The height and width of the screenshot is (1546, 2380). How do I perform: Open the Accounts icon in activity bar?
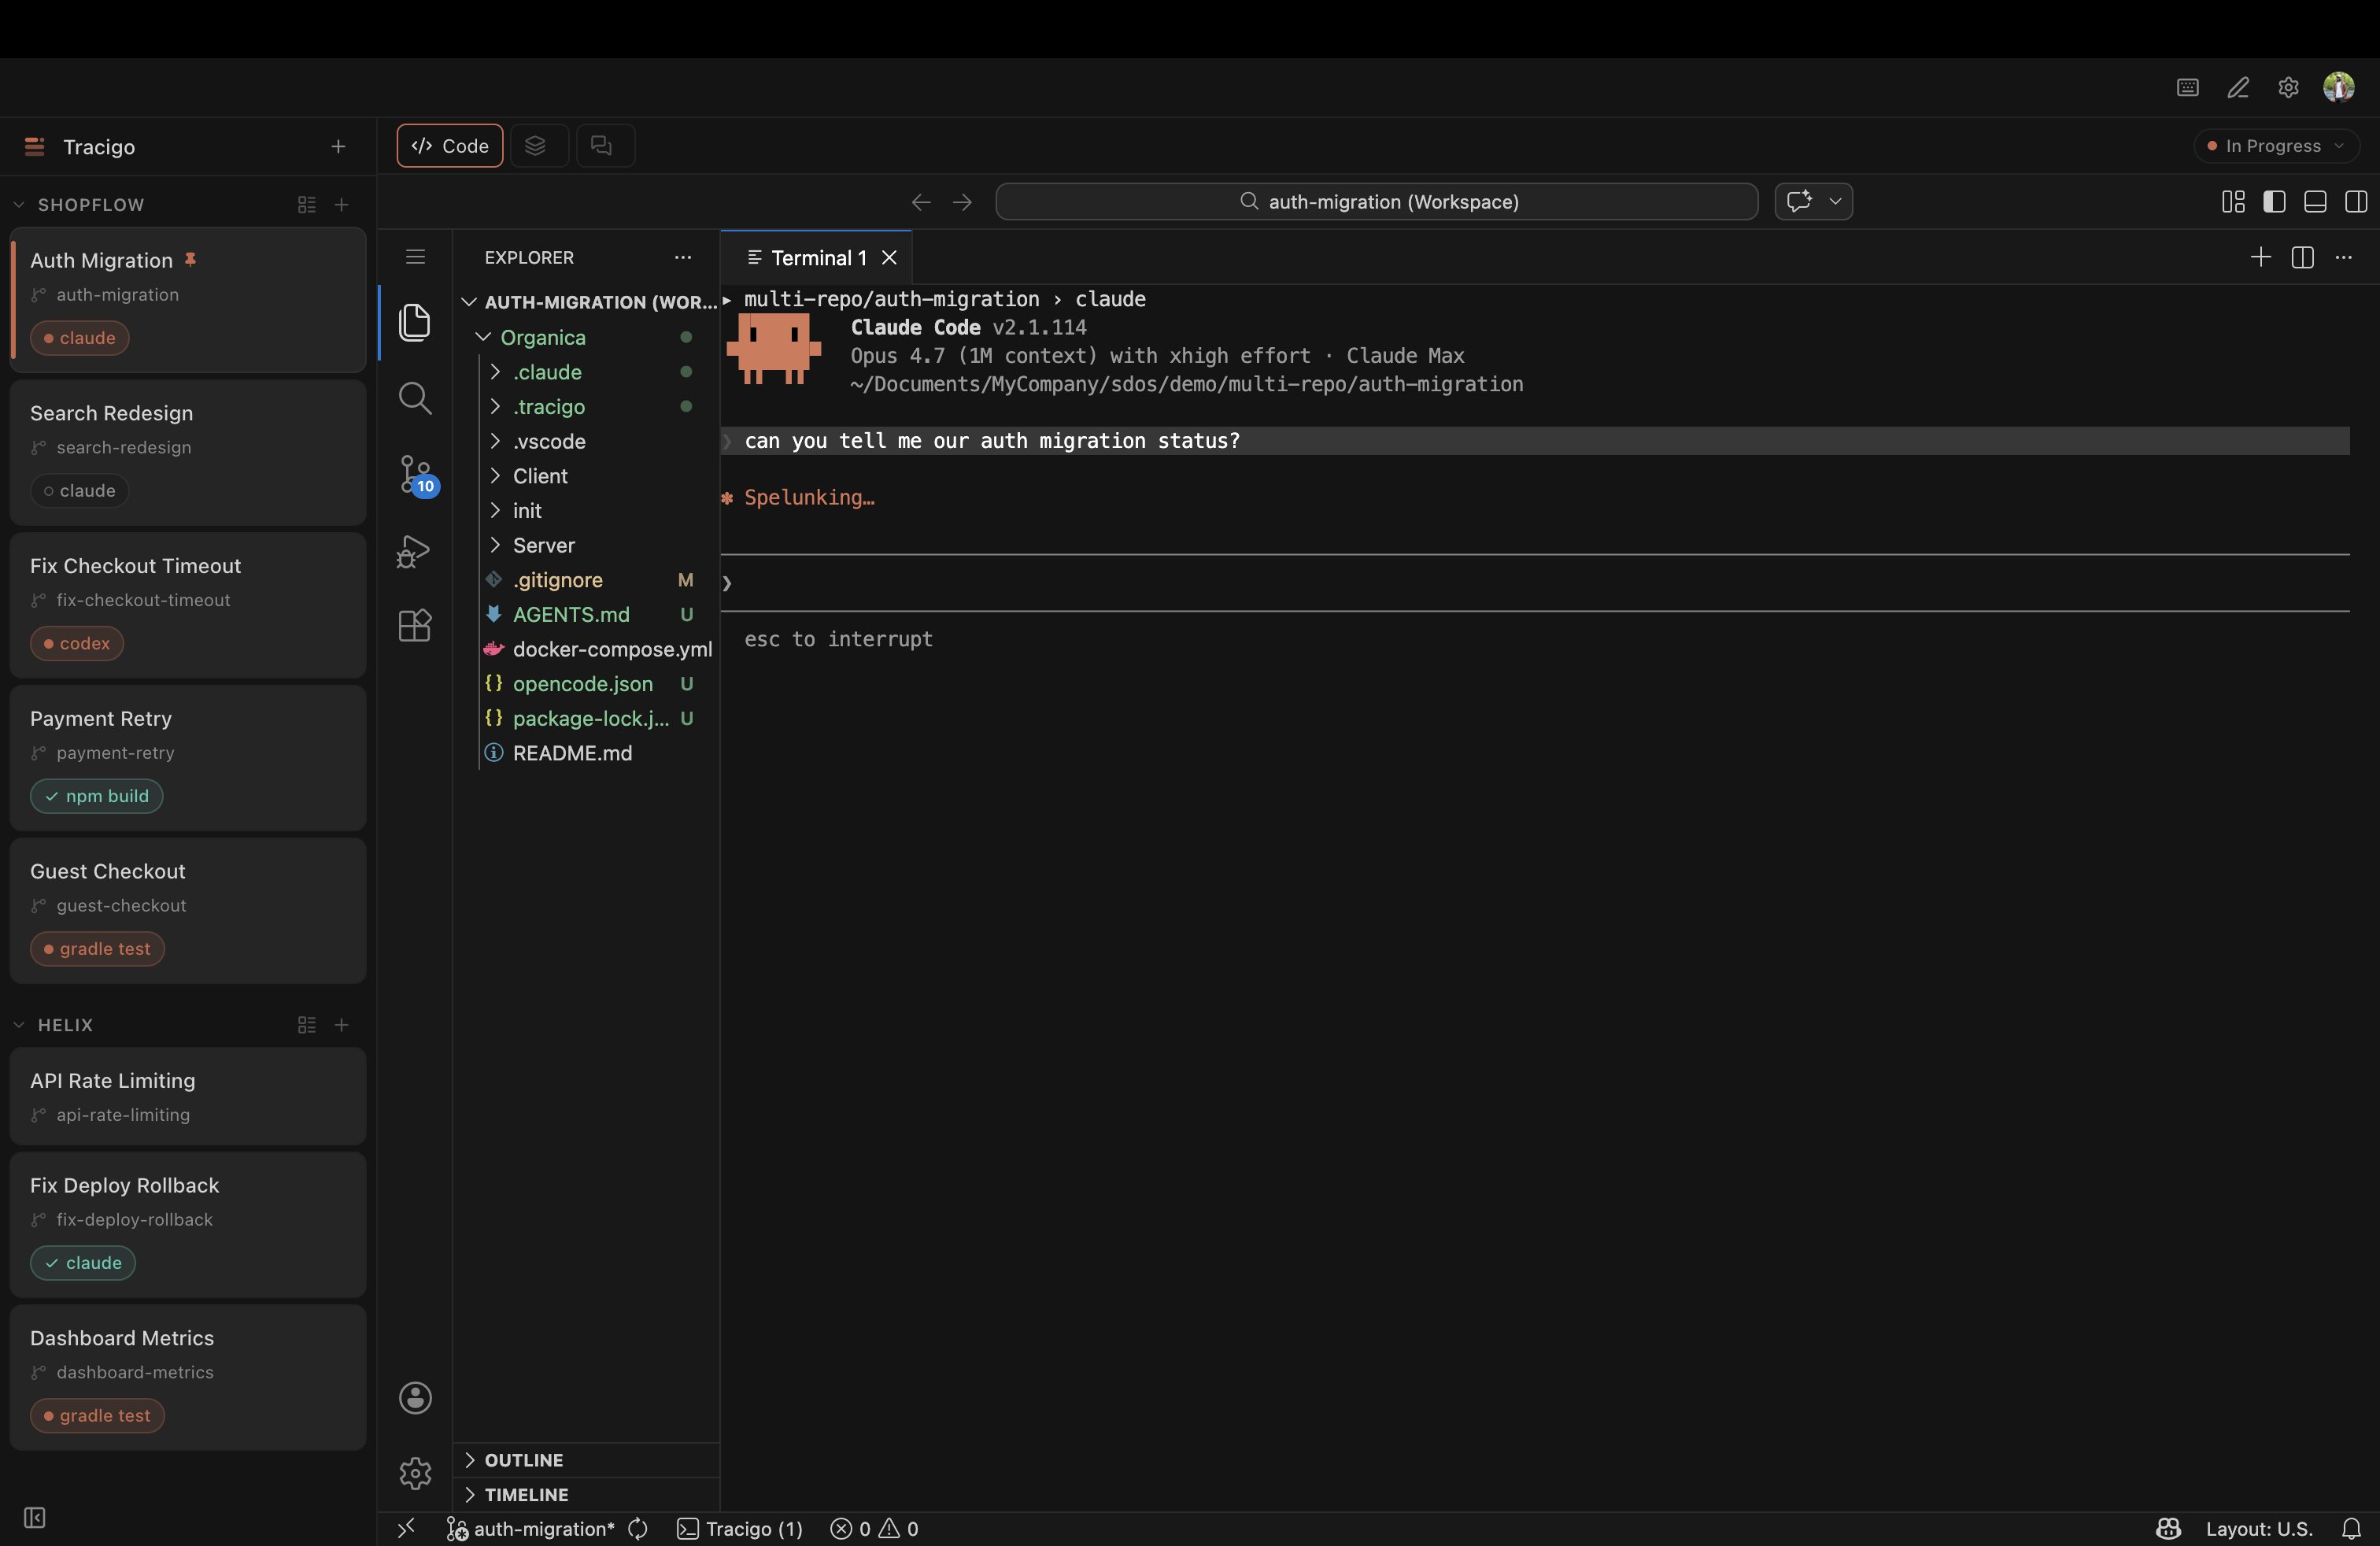(x=415, y=1397)
